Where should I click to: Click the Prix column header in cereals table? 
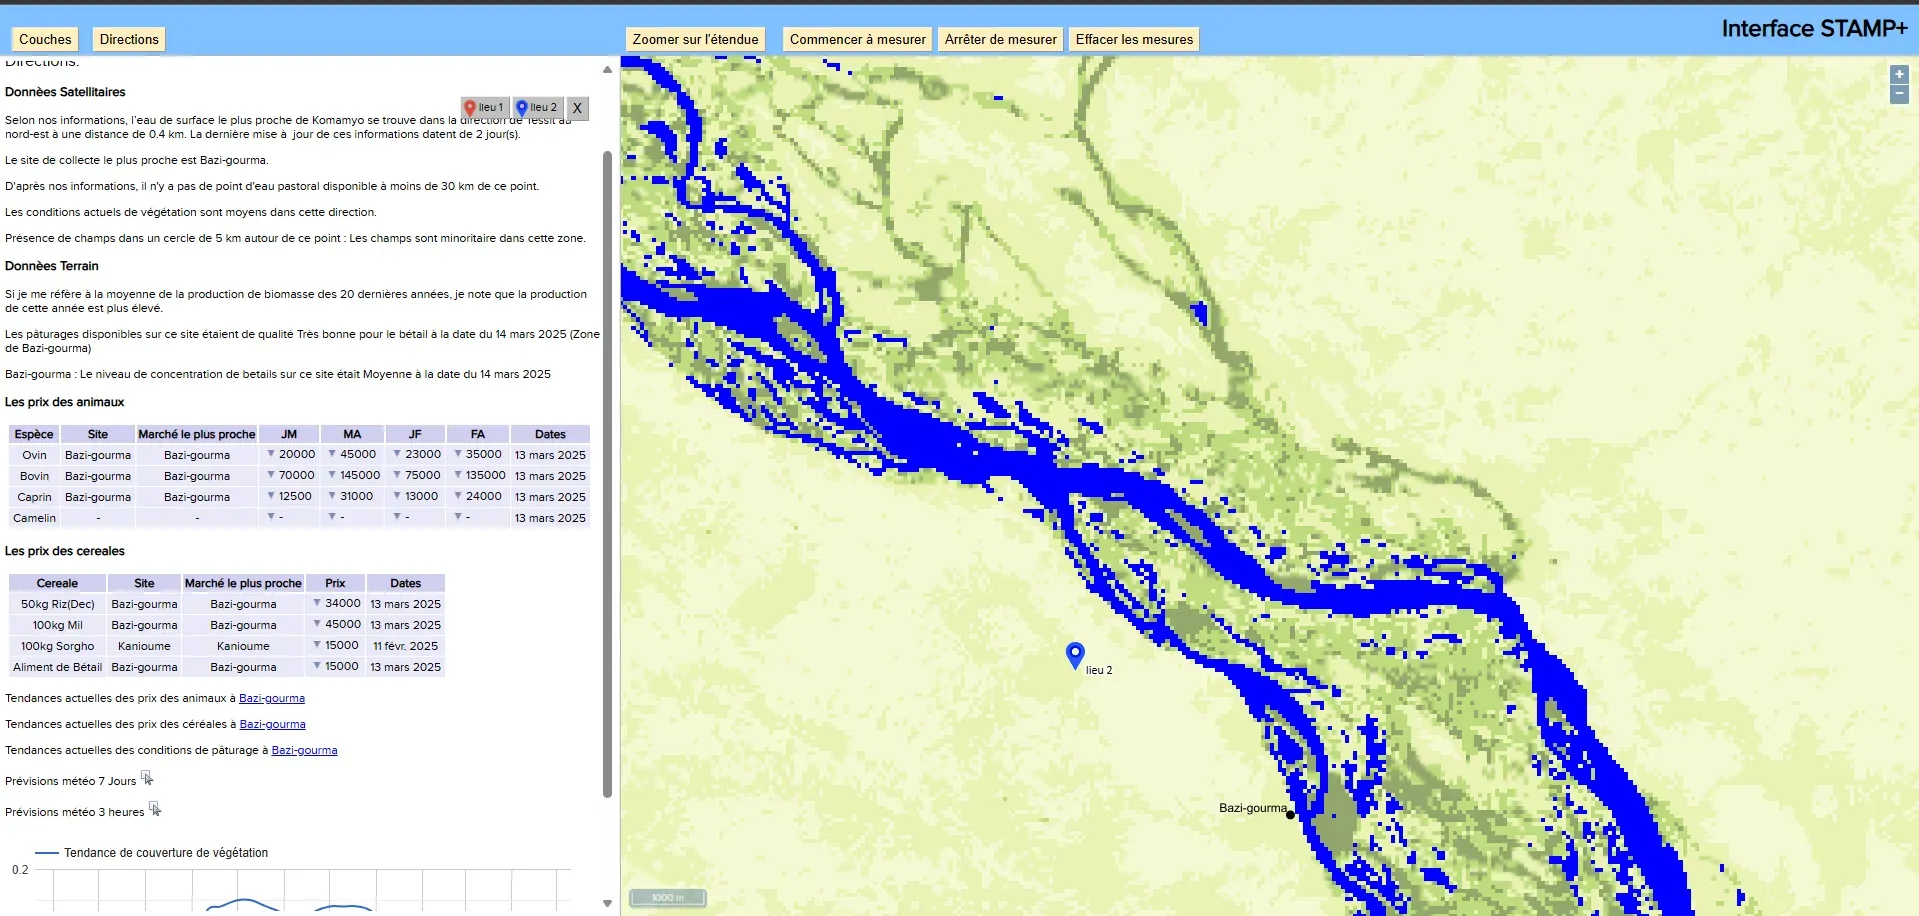pyautogui.click(x=335, y=583)
